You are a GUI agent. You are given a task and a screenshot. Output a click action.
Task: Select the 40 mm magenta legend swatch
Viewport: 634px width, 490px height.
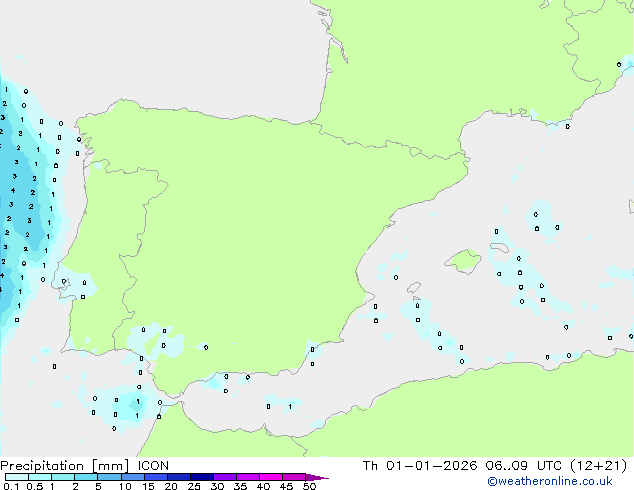[271, 477]
